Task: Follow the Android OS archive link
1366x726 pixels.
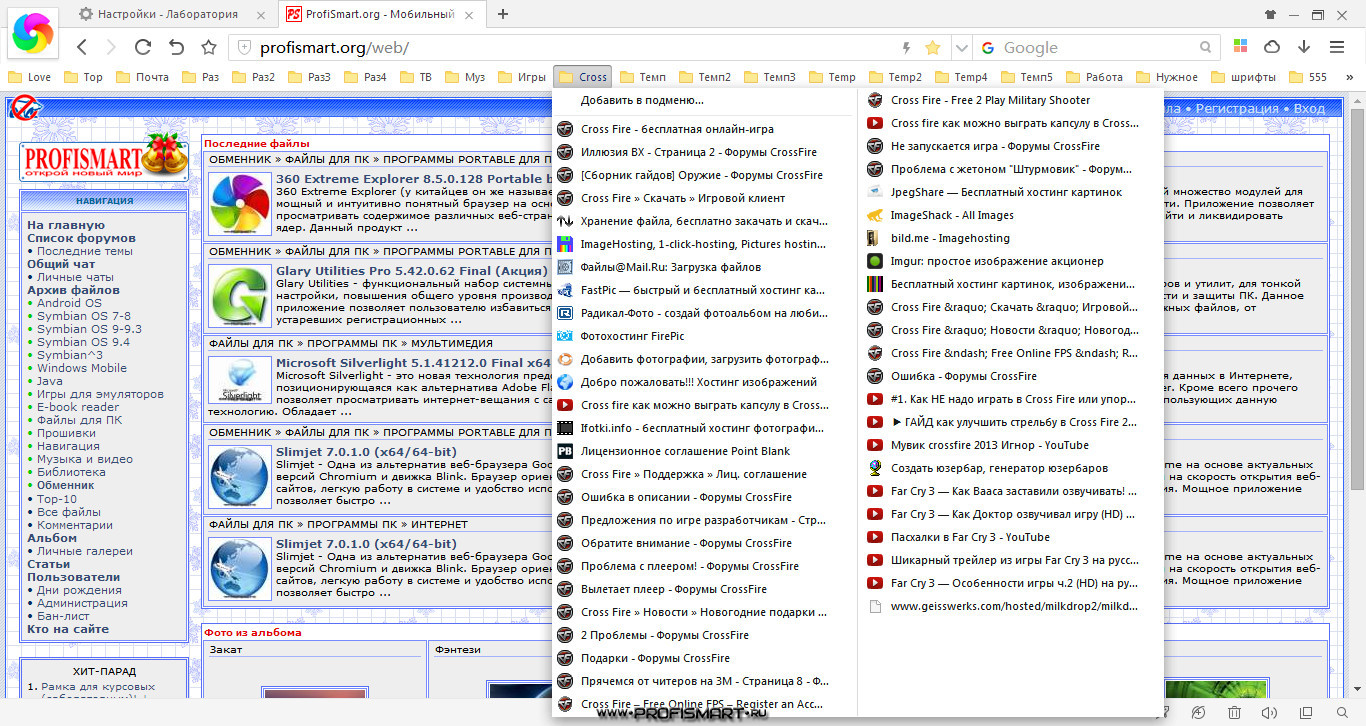Action: [69, 303]
